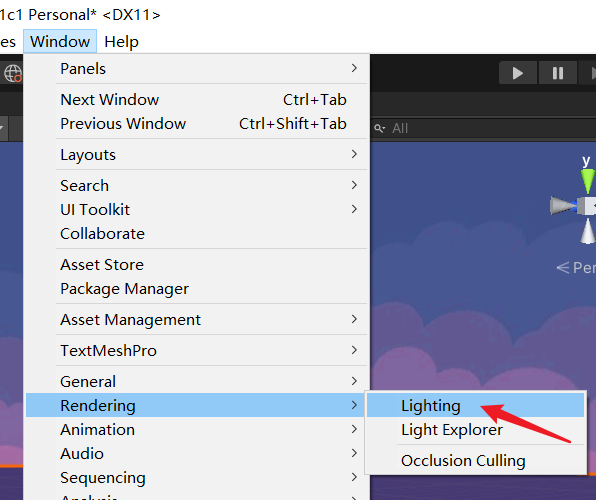Expand the UI Toolkit submenu

pos(196,210)
